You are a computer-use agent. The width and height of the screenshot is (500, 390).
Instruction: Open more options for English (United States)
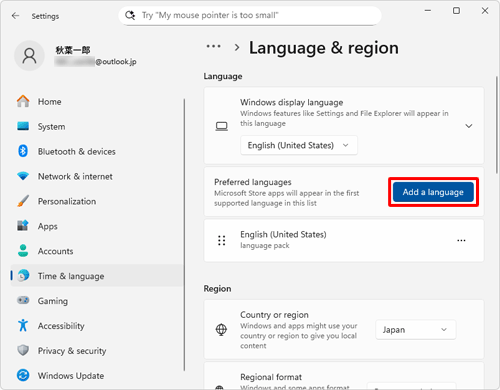[461, 240]
